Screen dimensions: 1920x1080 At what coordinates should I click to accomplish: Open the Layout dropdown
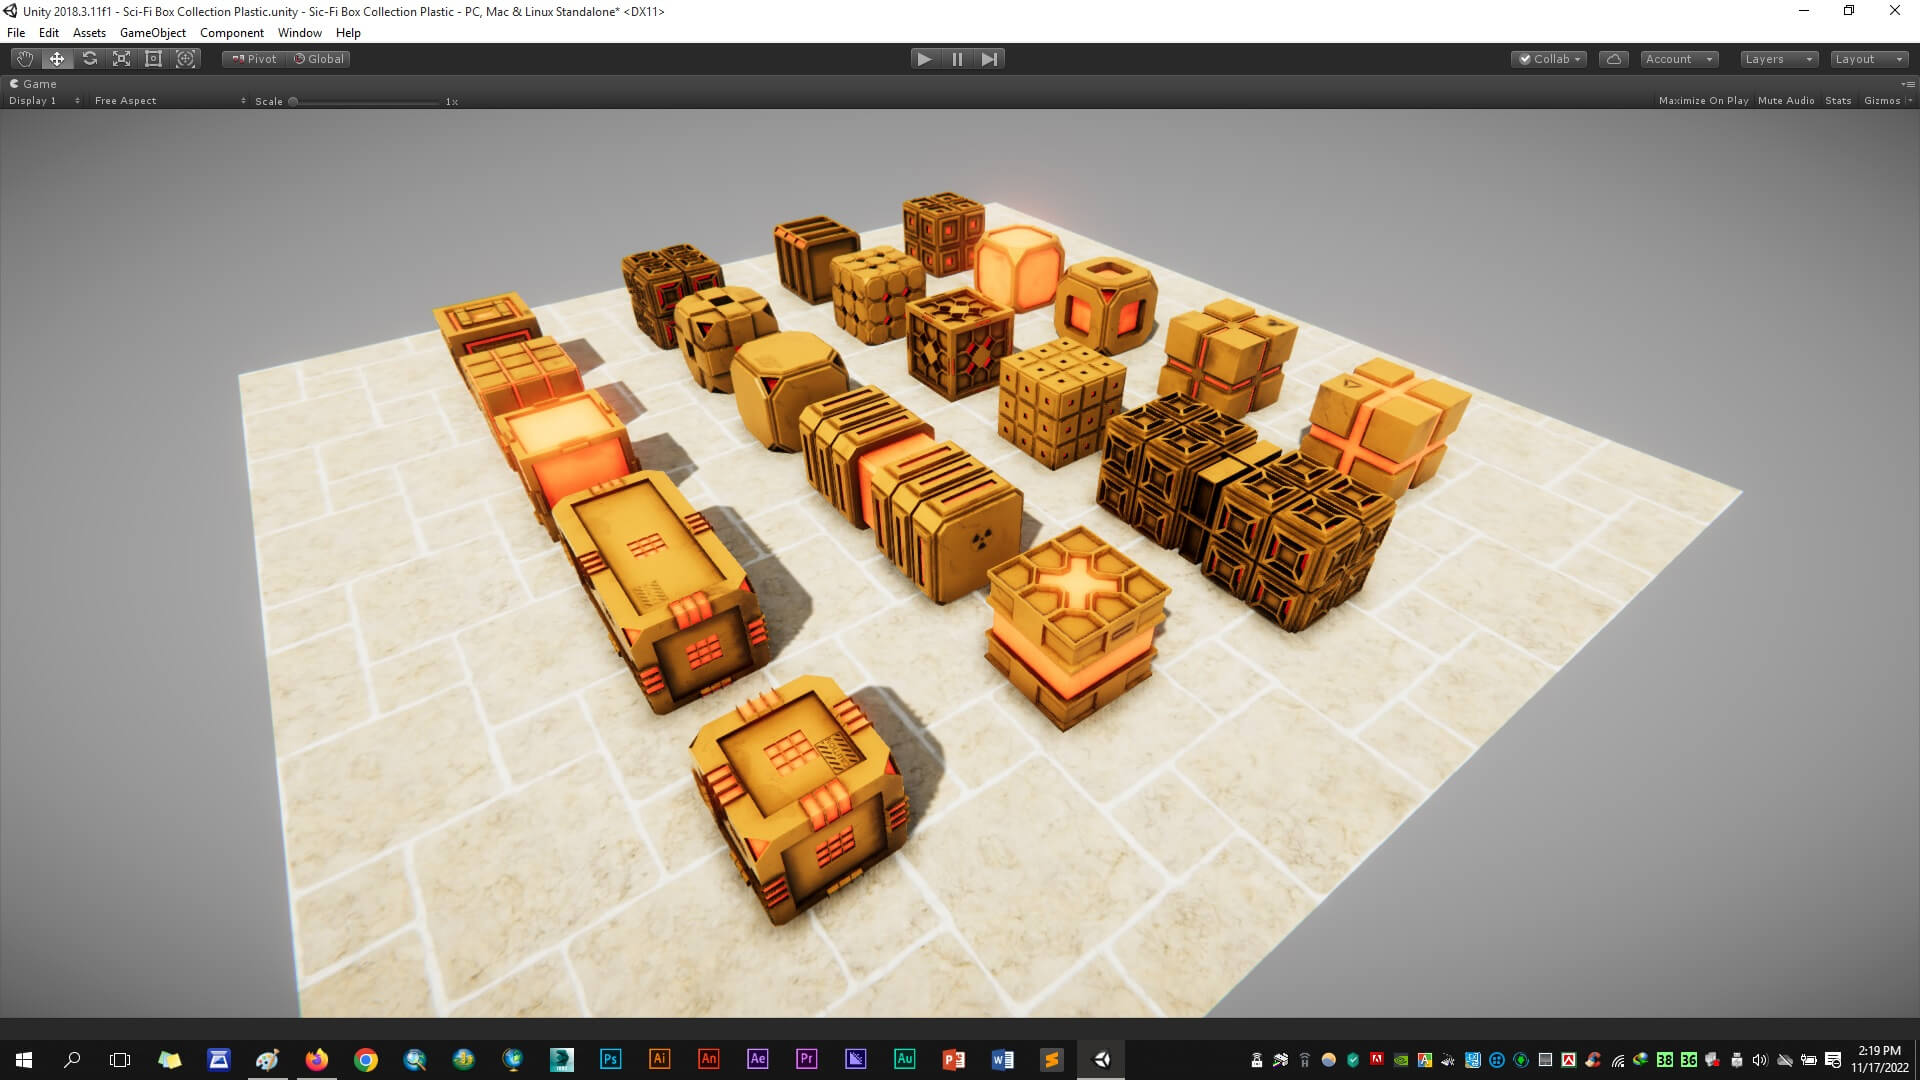click(x=1868, y=59)
